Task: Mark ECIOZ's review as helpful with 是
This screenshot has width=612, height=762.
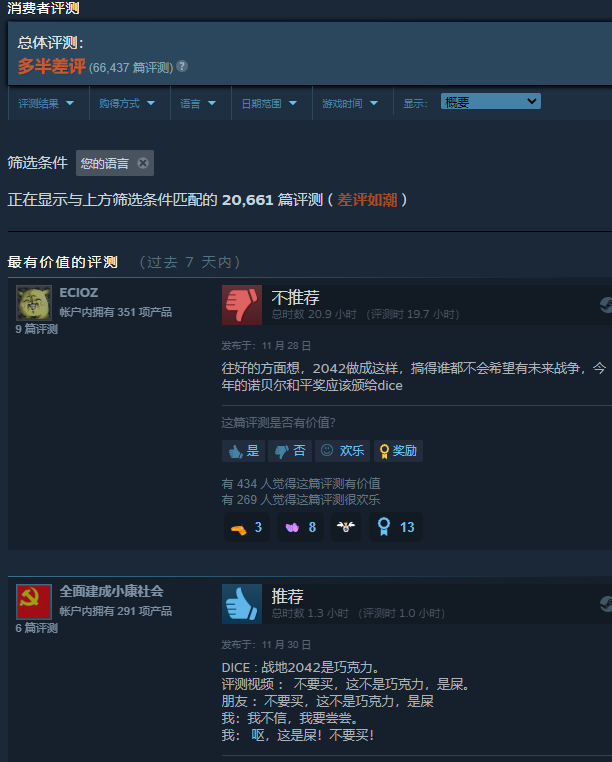Action: point(244,451)
